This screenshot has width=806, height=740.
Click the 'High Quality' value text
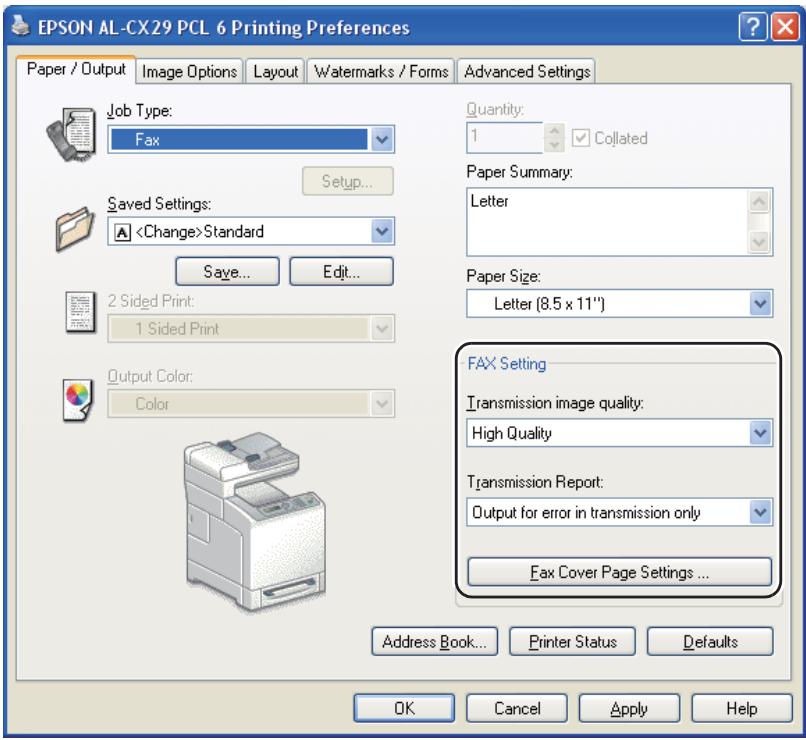click(x=511, y=433)
